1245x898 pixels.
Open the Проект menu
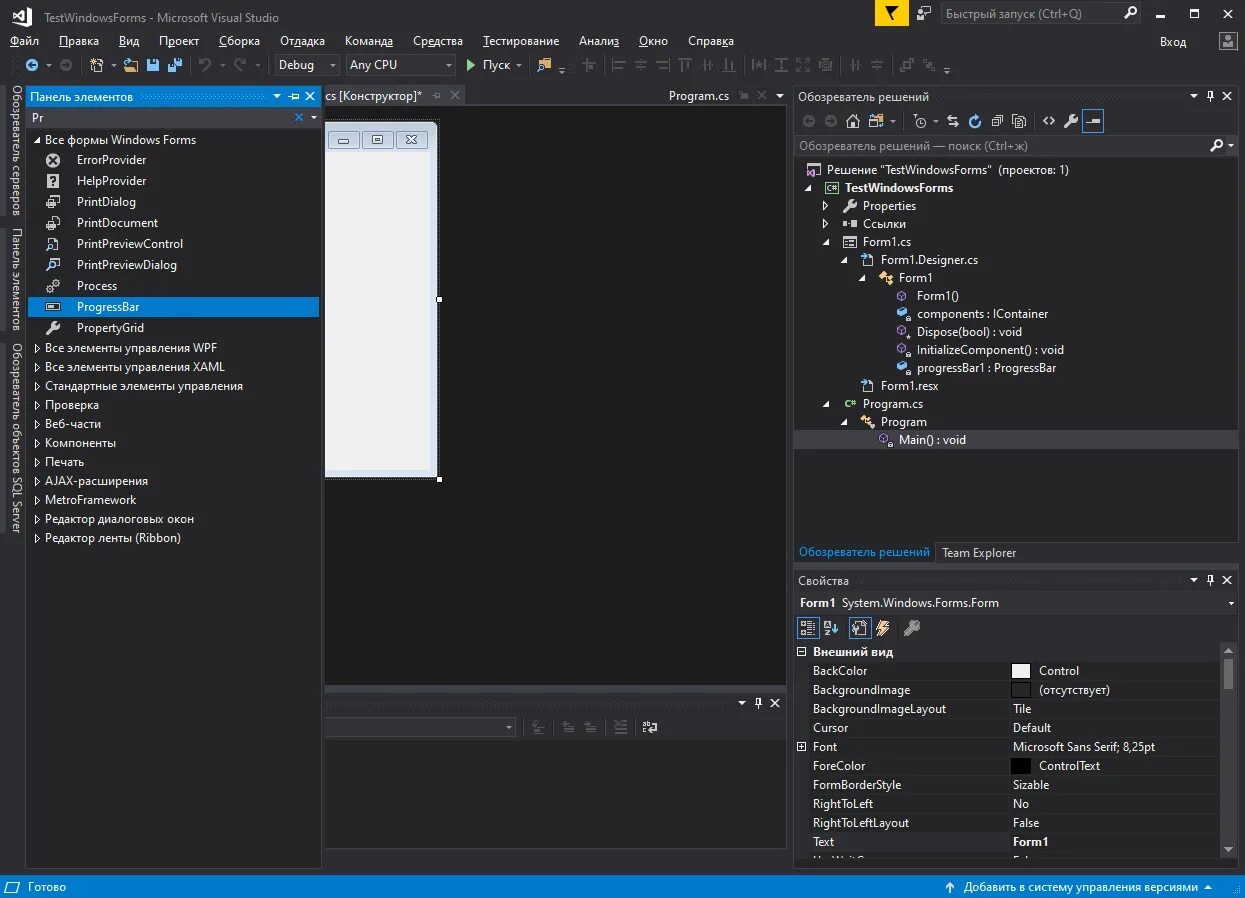[179, 41]
